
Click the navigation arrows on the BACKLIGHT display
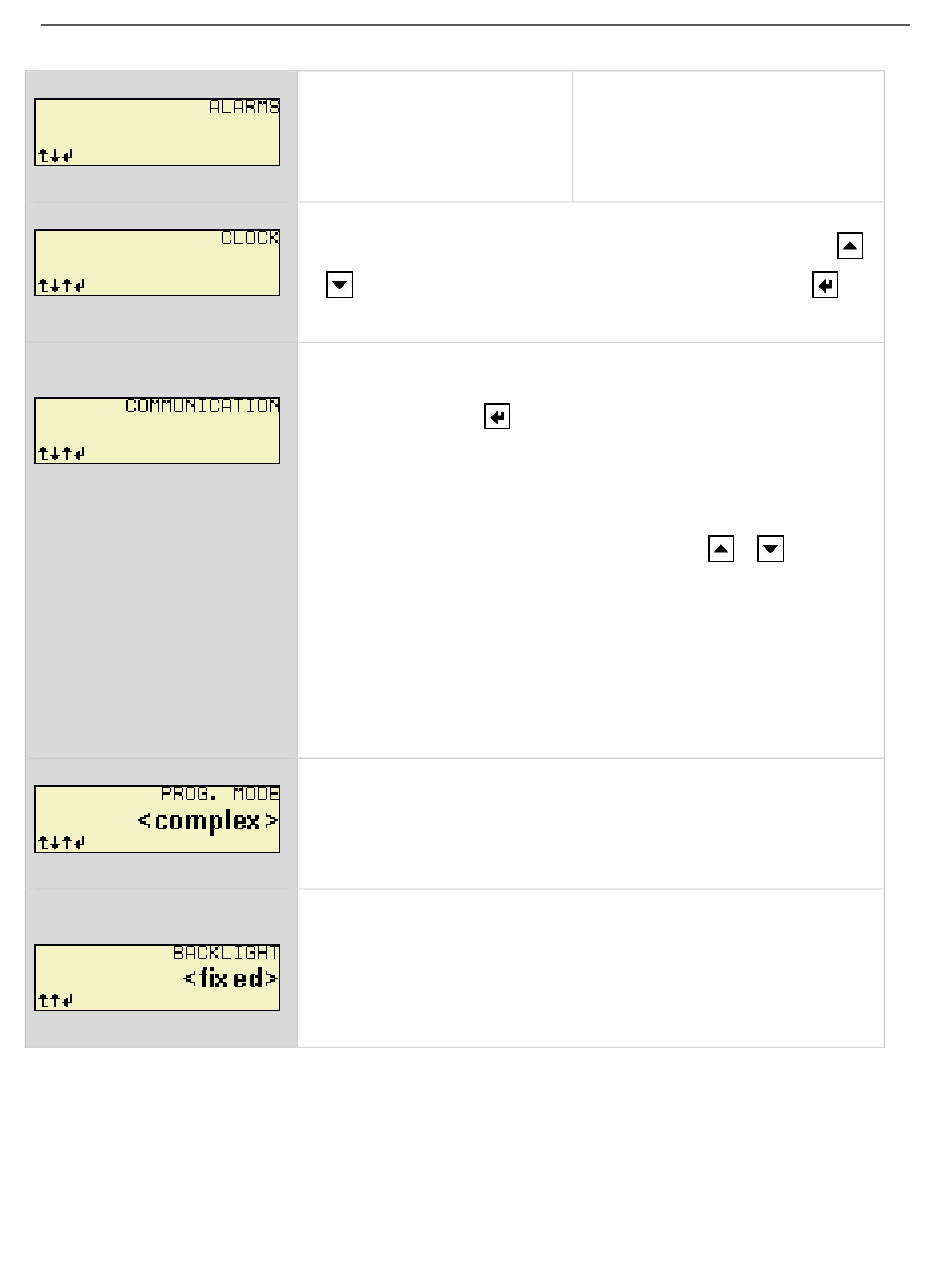[x=56, y=1000]
